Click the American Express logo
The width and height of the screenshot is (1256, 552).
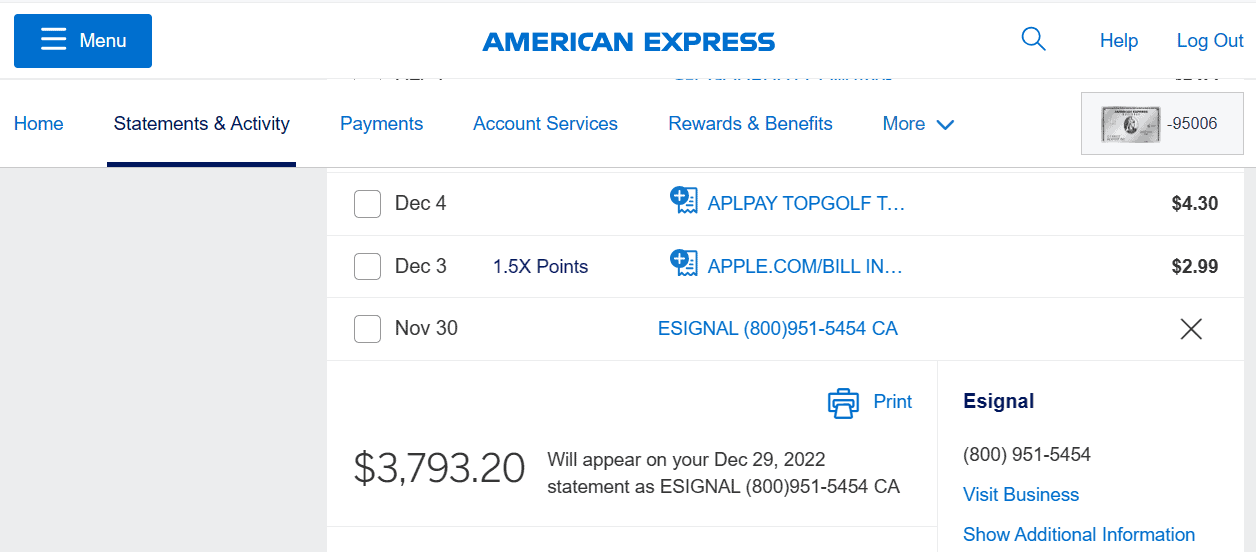point(629,42)
